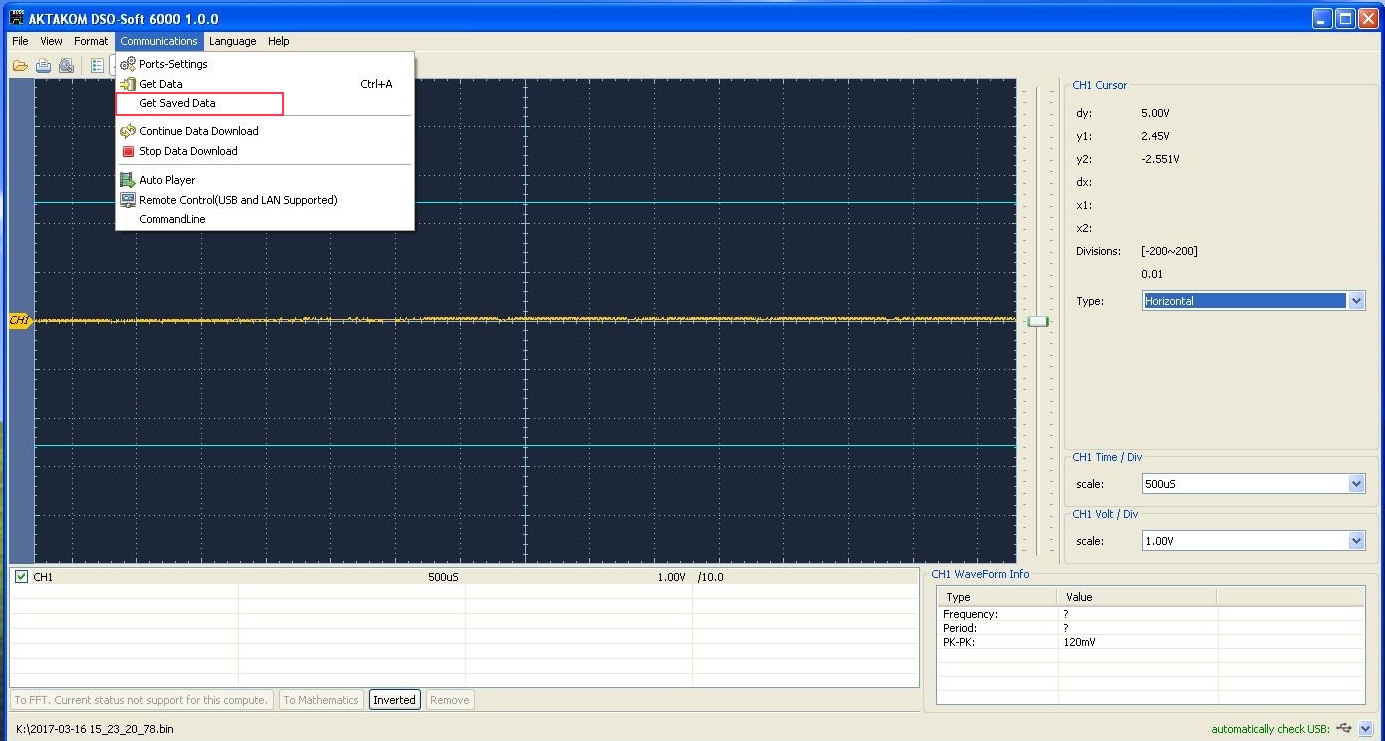Click Stop Data Download
The height and width of the screenshot is (741, 1385).
(188, 151)
